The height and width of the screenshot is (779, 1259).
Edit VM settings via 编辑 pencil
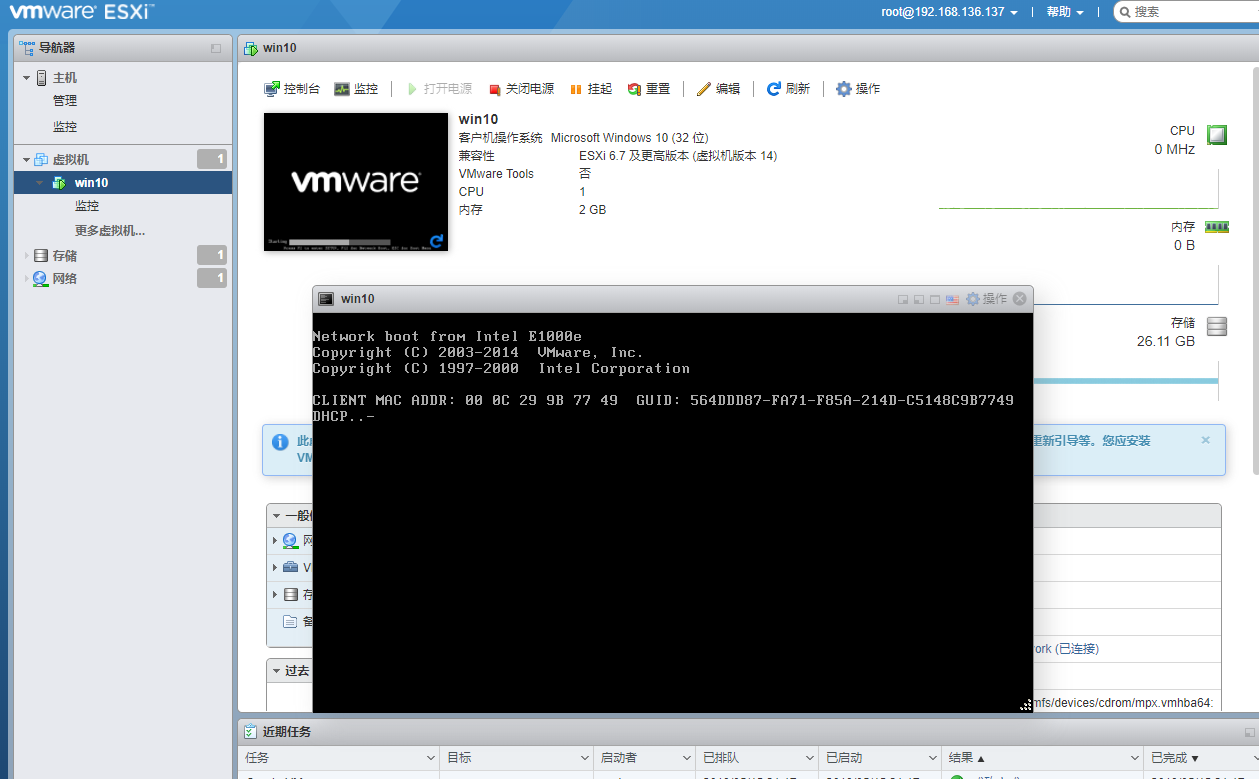(x=718, y=89)
